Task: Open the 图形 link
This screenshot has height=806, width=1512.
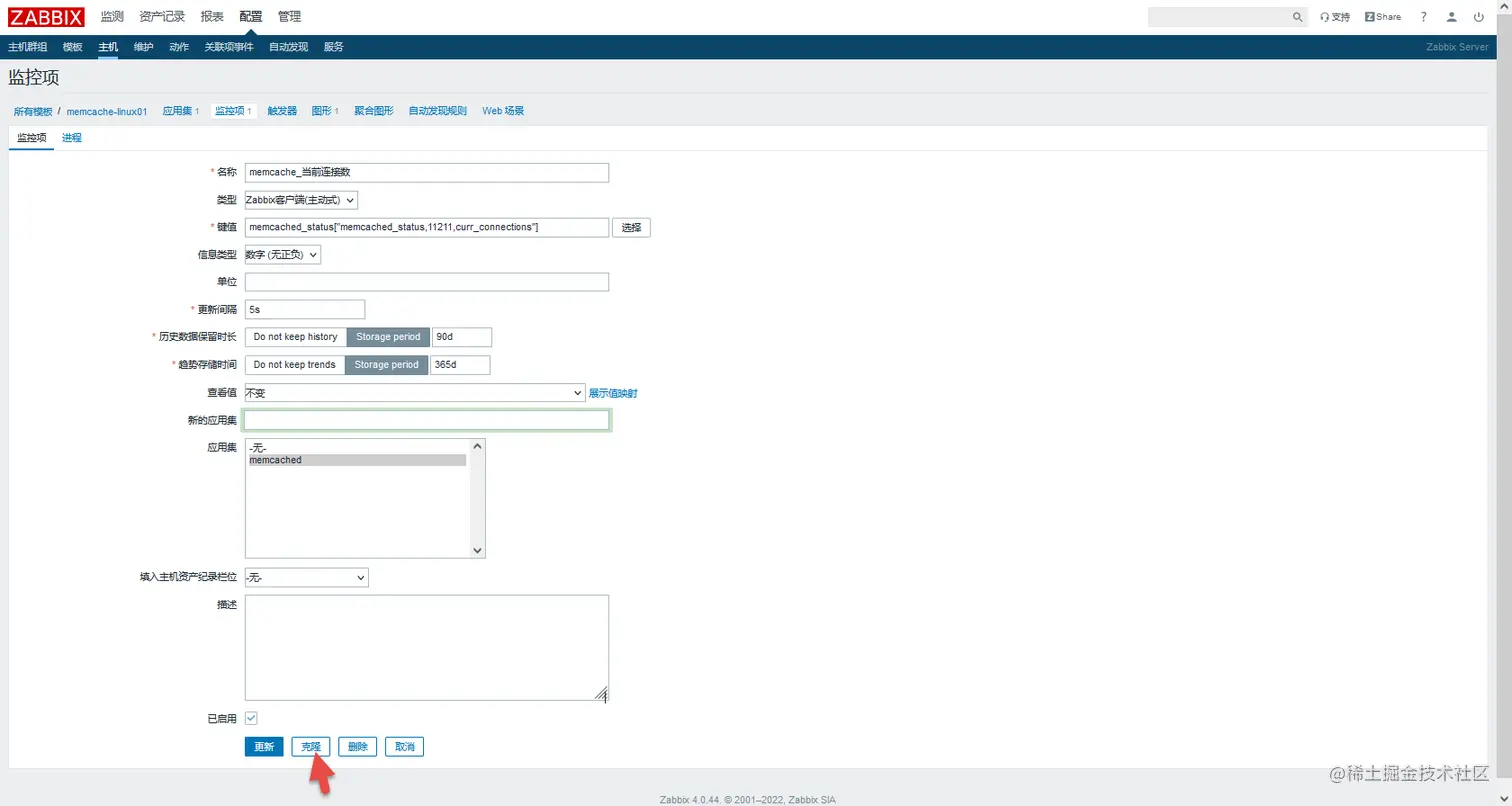Action: pyautogui.click(x=321, y=111)
